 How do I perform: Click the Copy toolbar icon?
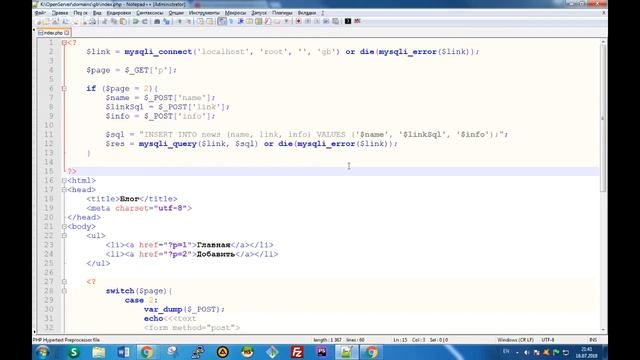114,21
